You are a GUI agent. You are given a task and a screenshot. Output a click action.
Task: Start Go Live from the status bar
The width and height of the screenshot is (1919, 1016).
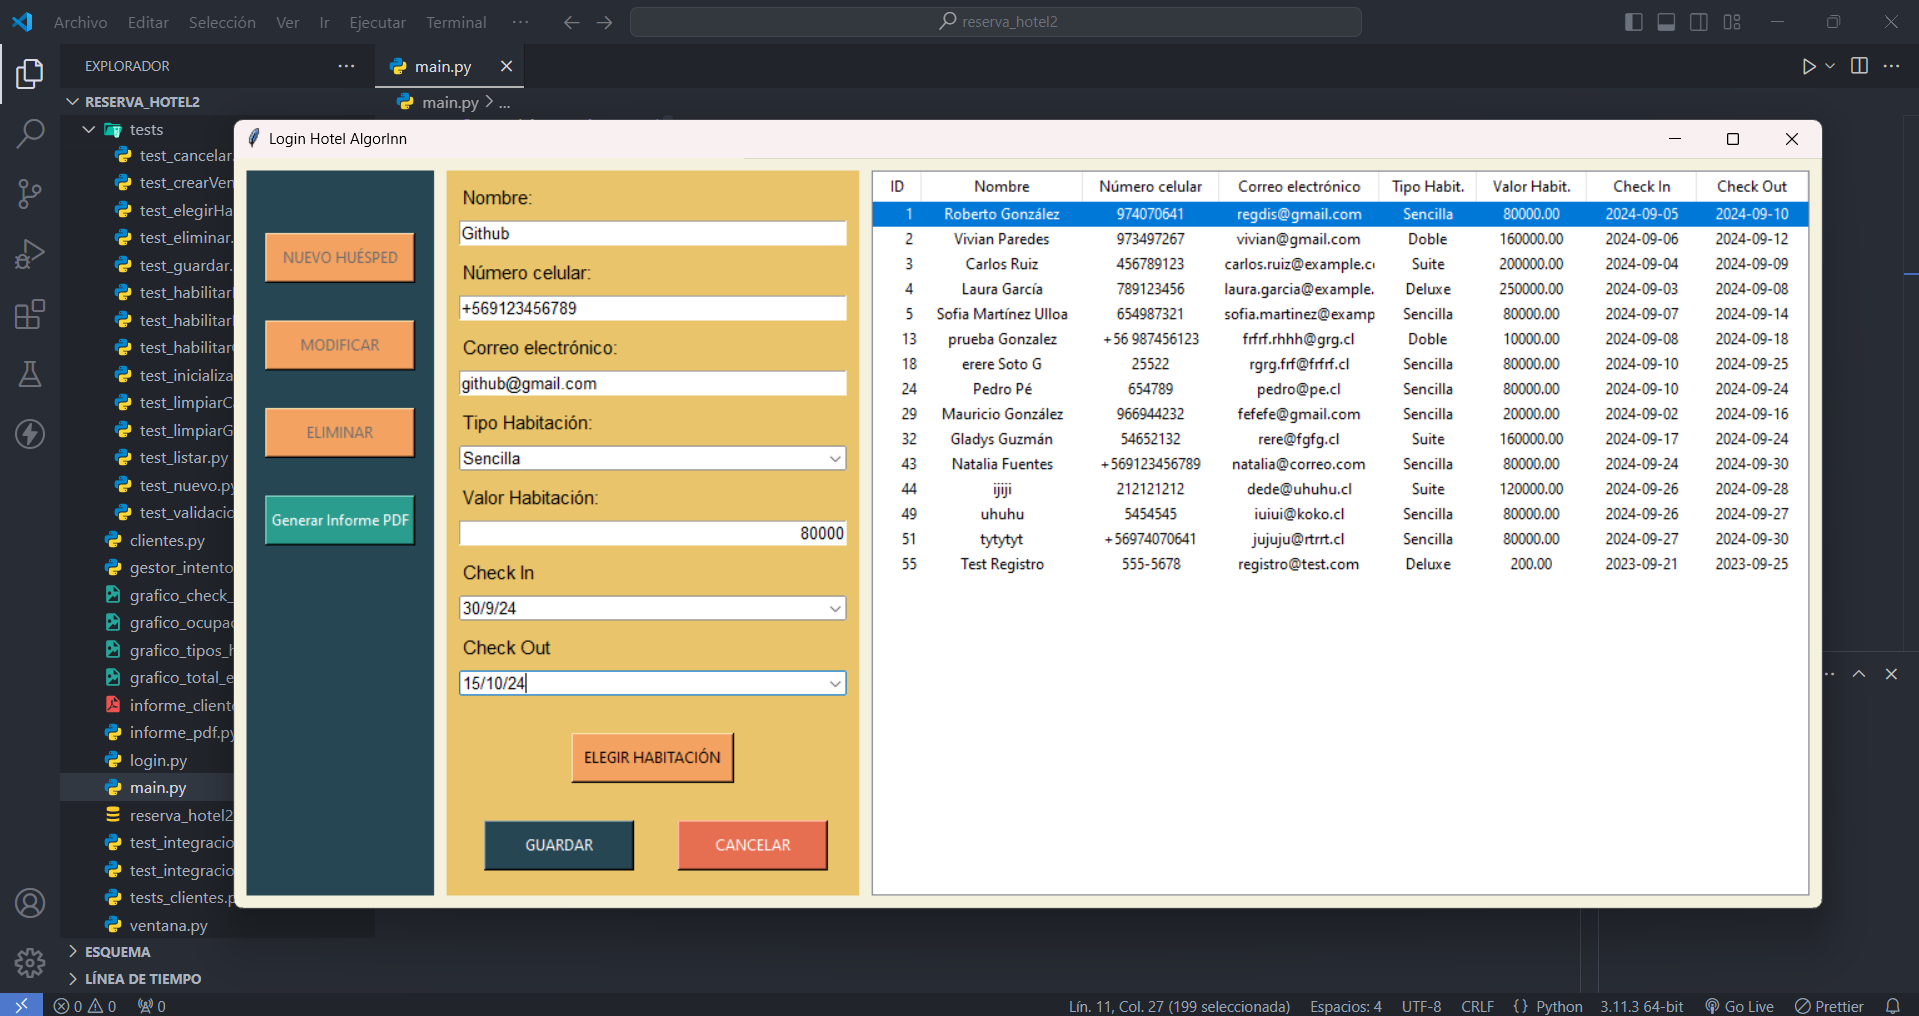coord(1739,1005)
